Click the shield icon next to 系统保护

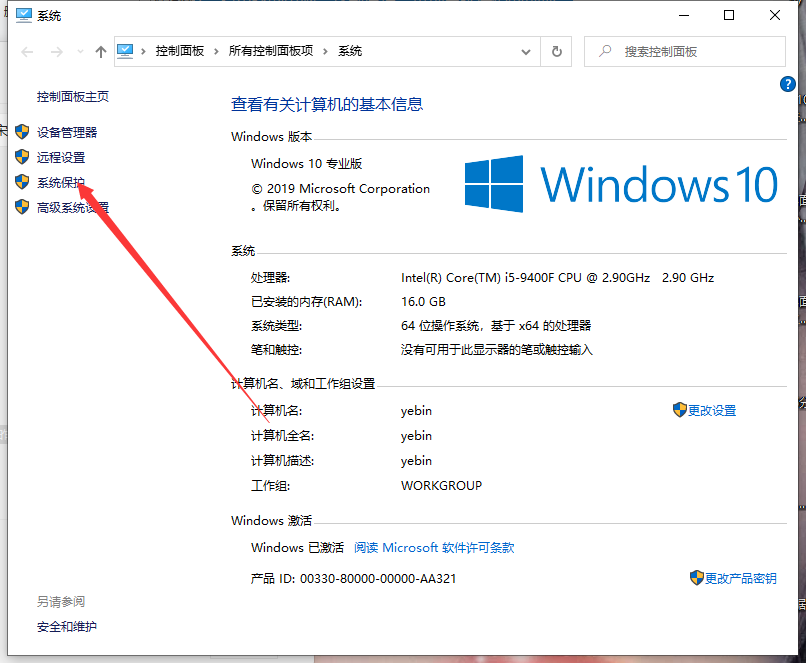(22, 182)
